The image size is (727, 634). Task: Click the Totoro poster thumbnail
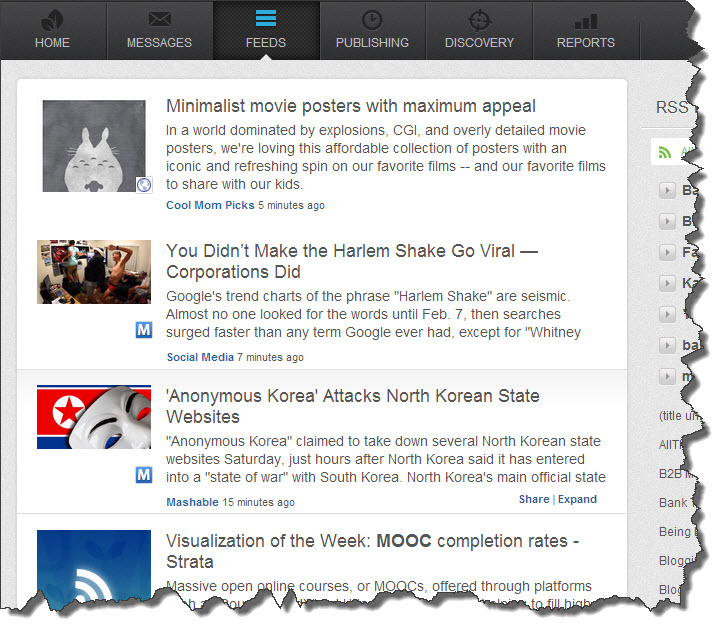pos(94,146)
